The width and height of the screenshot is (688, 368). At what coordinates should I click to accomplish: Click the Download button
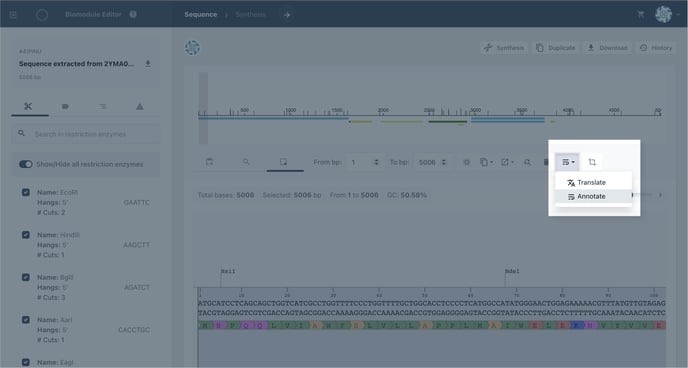pyautogui.click(x=608, y=48)
